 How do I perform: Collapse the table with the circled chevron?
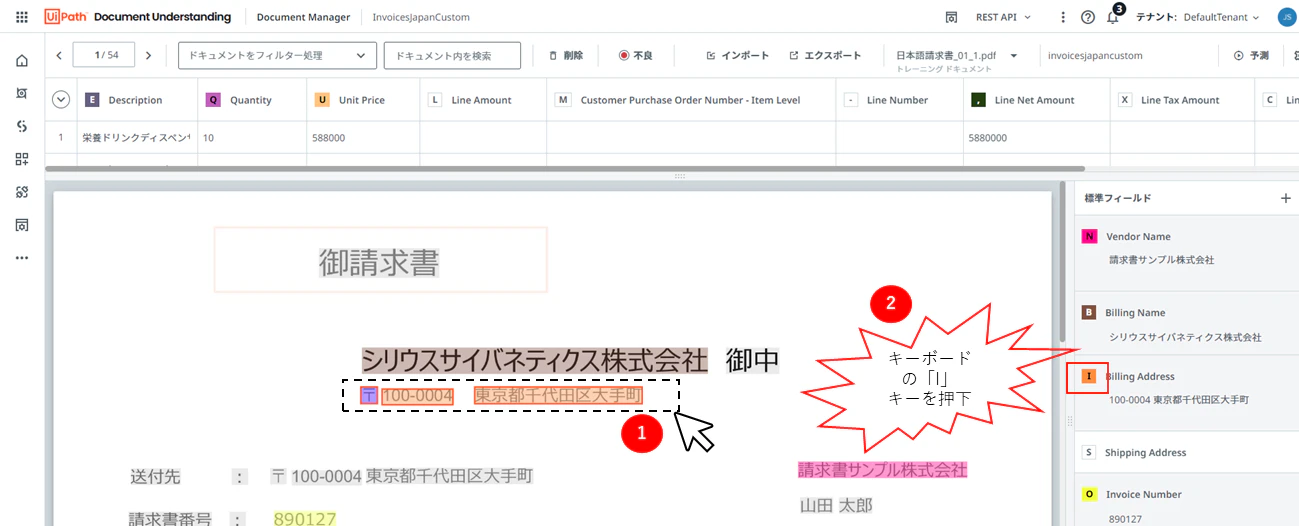coord(62,99)
